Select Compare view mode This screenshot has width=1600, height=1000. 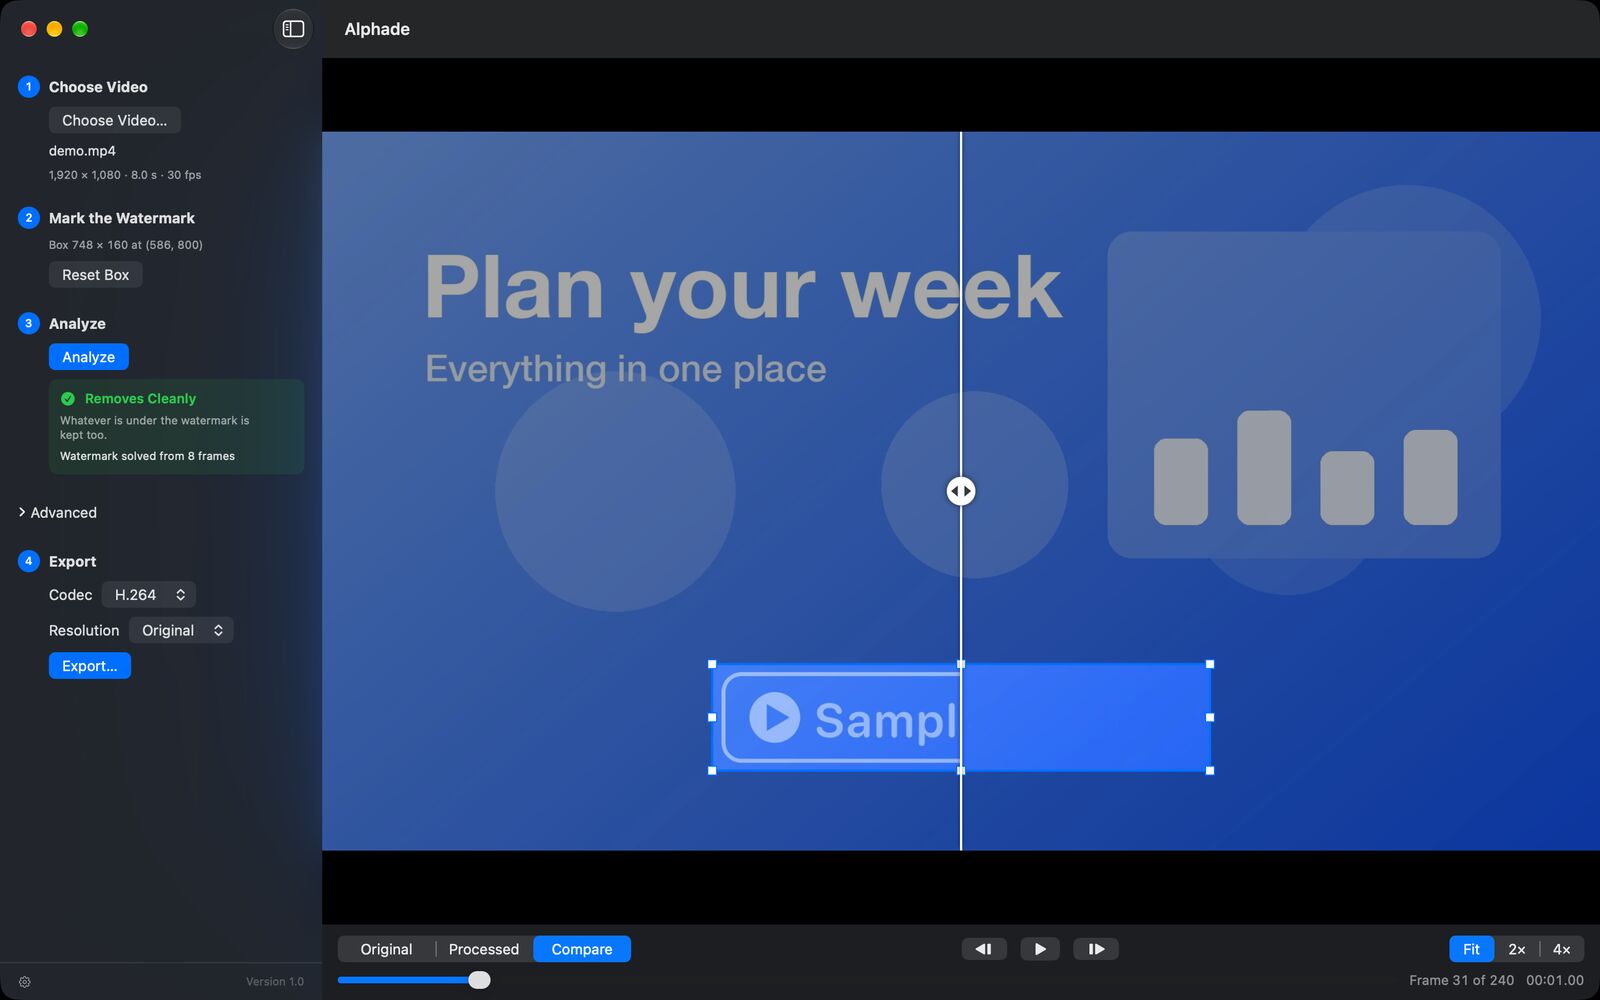[x=582, y=949]
